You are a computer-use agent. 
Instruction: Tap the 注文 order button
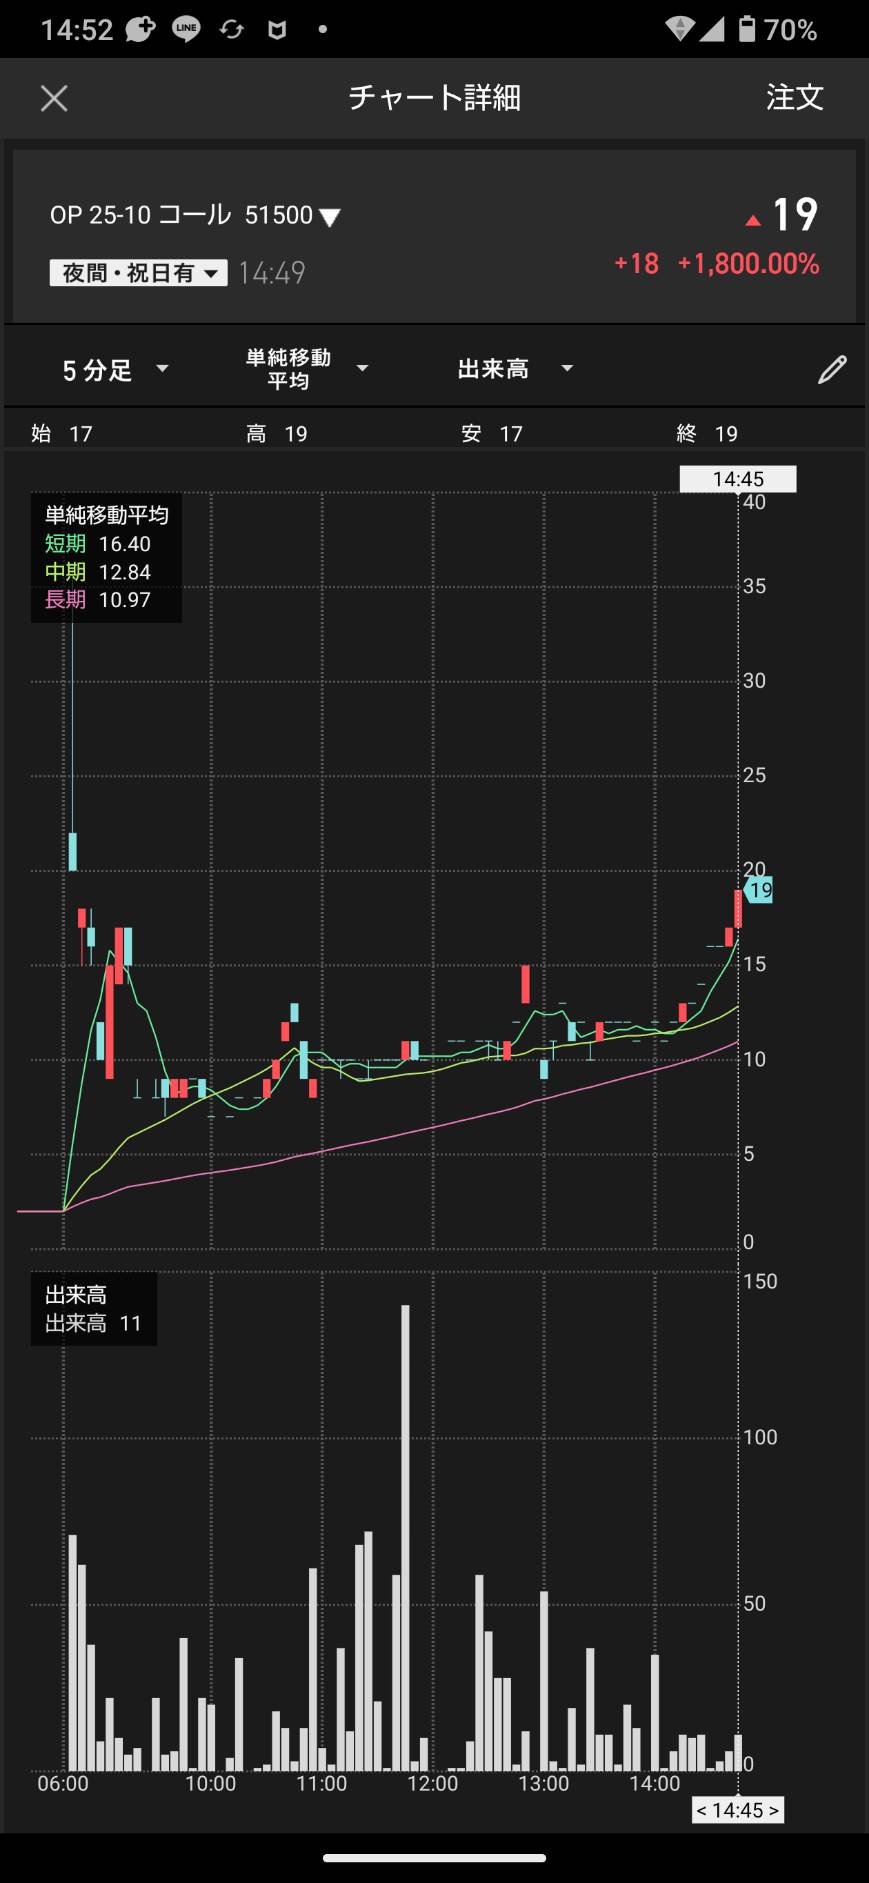click(x=794, y=98)
